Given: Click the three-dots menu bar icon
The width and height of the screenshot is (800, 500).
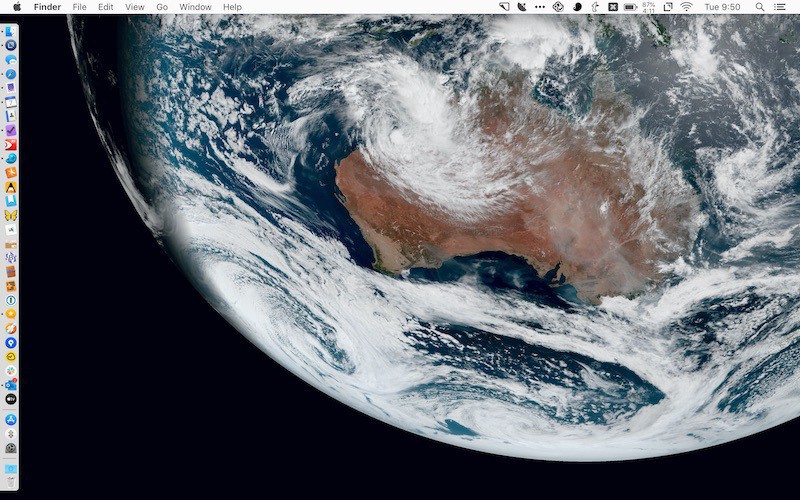Looking at the screenshot, I should 540,7.
